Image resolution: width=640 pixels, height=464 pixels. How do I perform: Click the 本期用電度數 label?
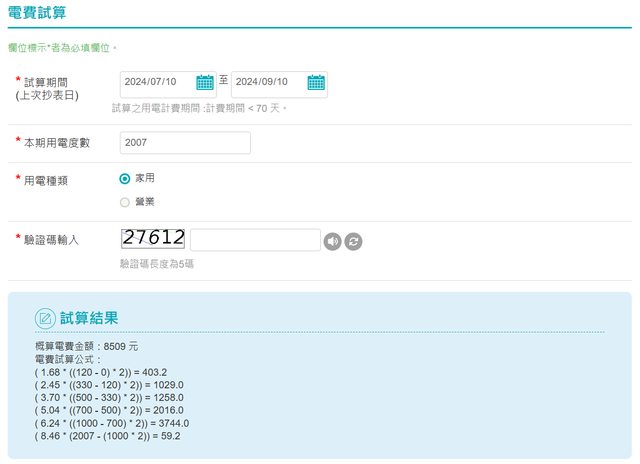57,143
